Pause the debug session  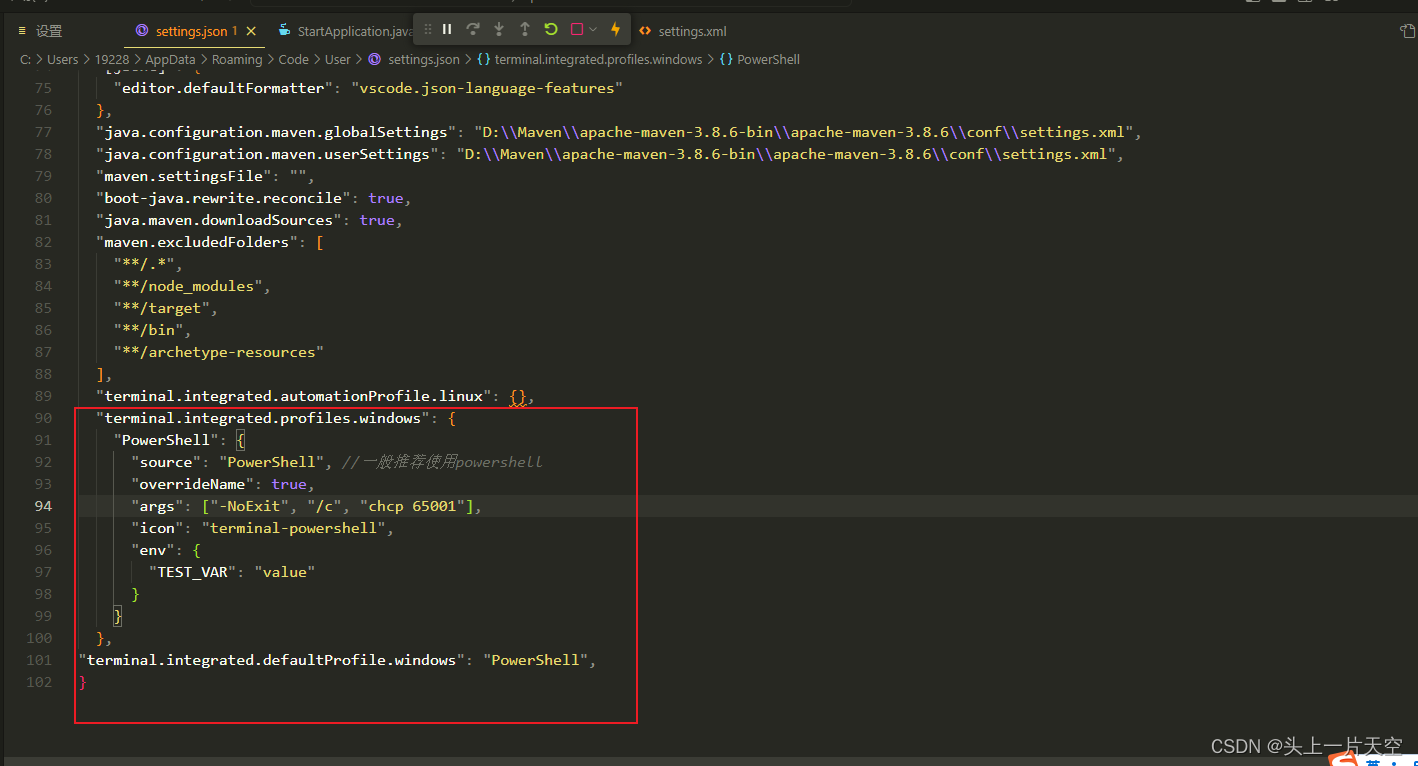(447, 30)
